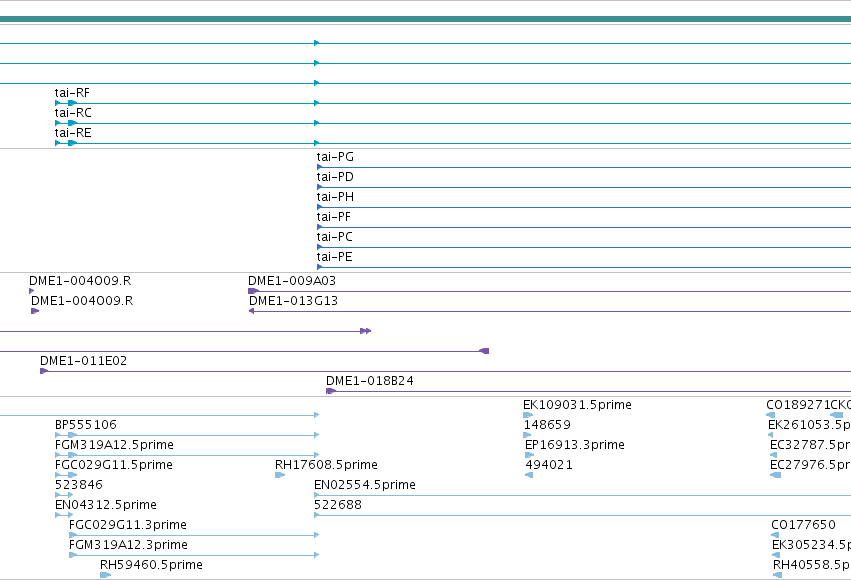Select the DME1-011E02 feature label

coord(84,361)
